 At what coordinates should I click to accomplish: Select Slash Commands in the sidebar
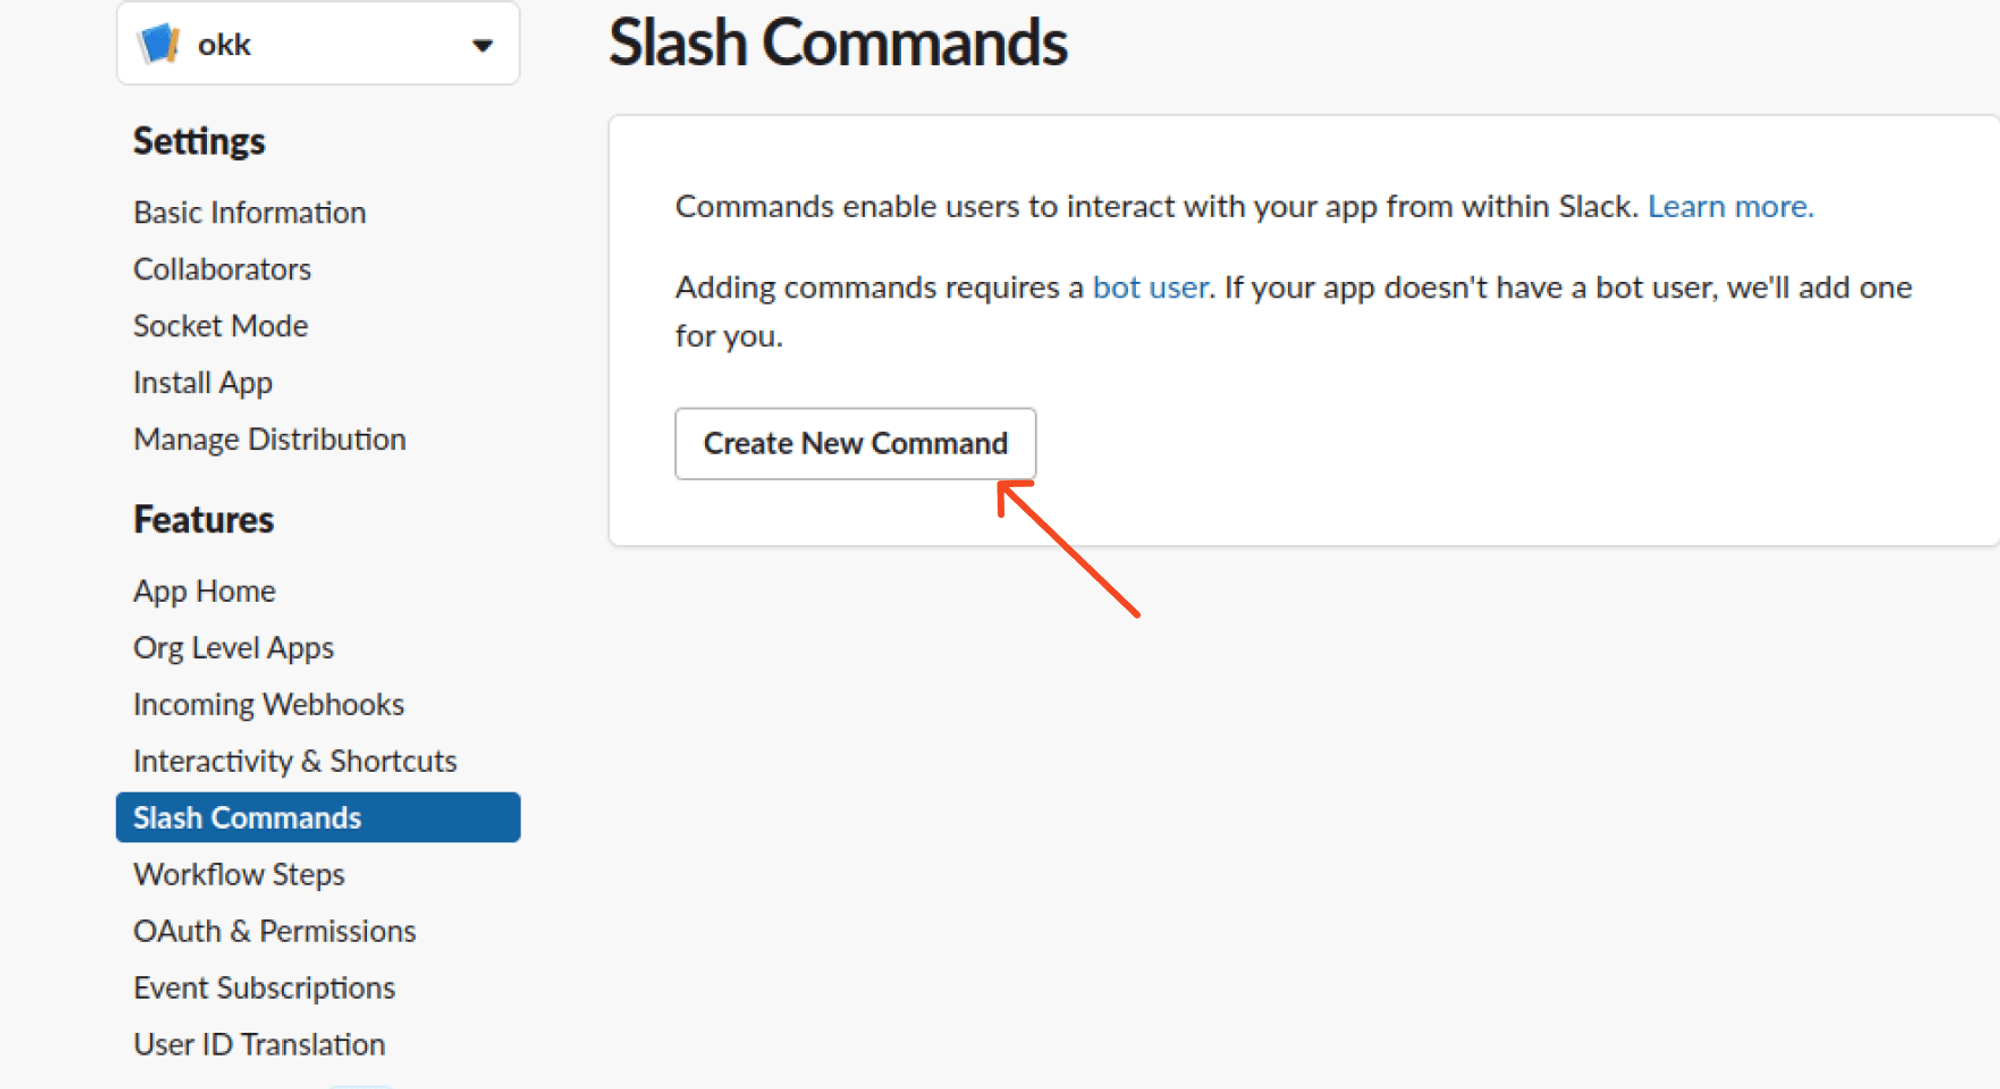coord(247,817)
